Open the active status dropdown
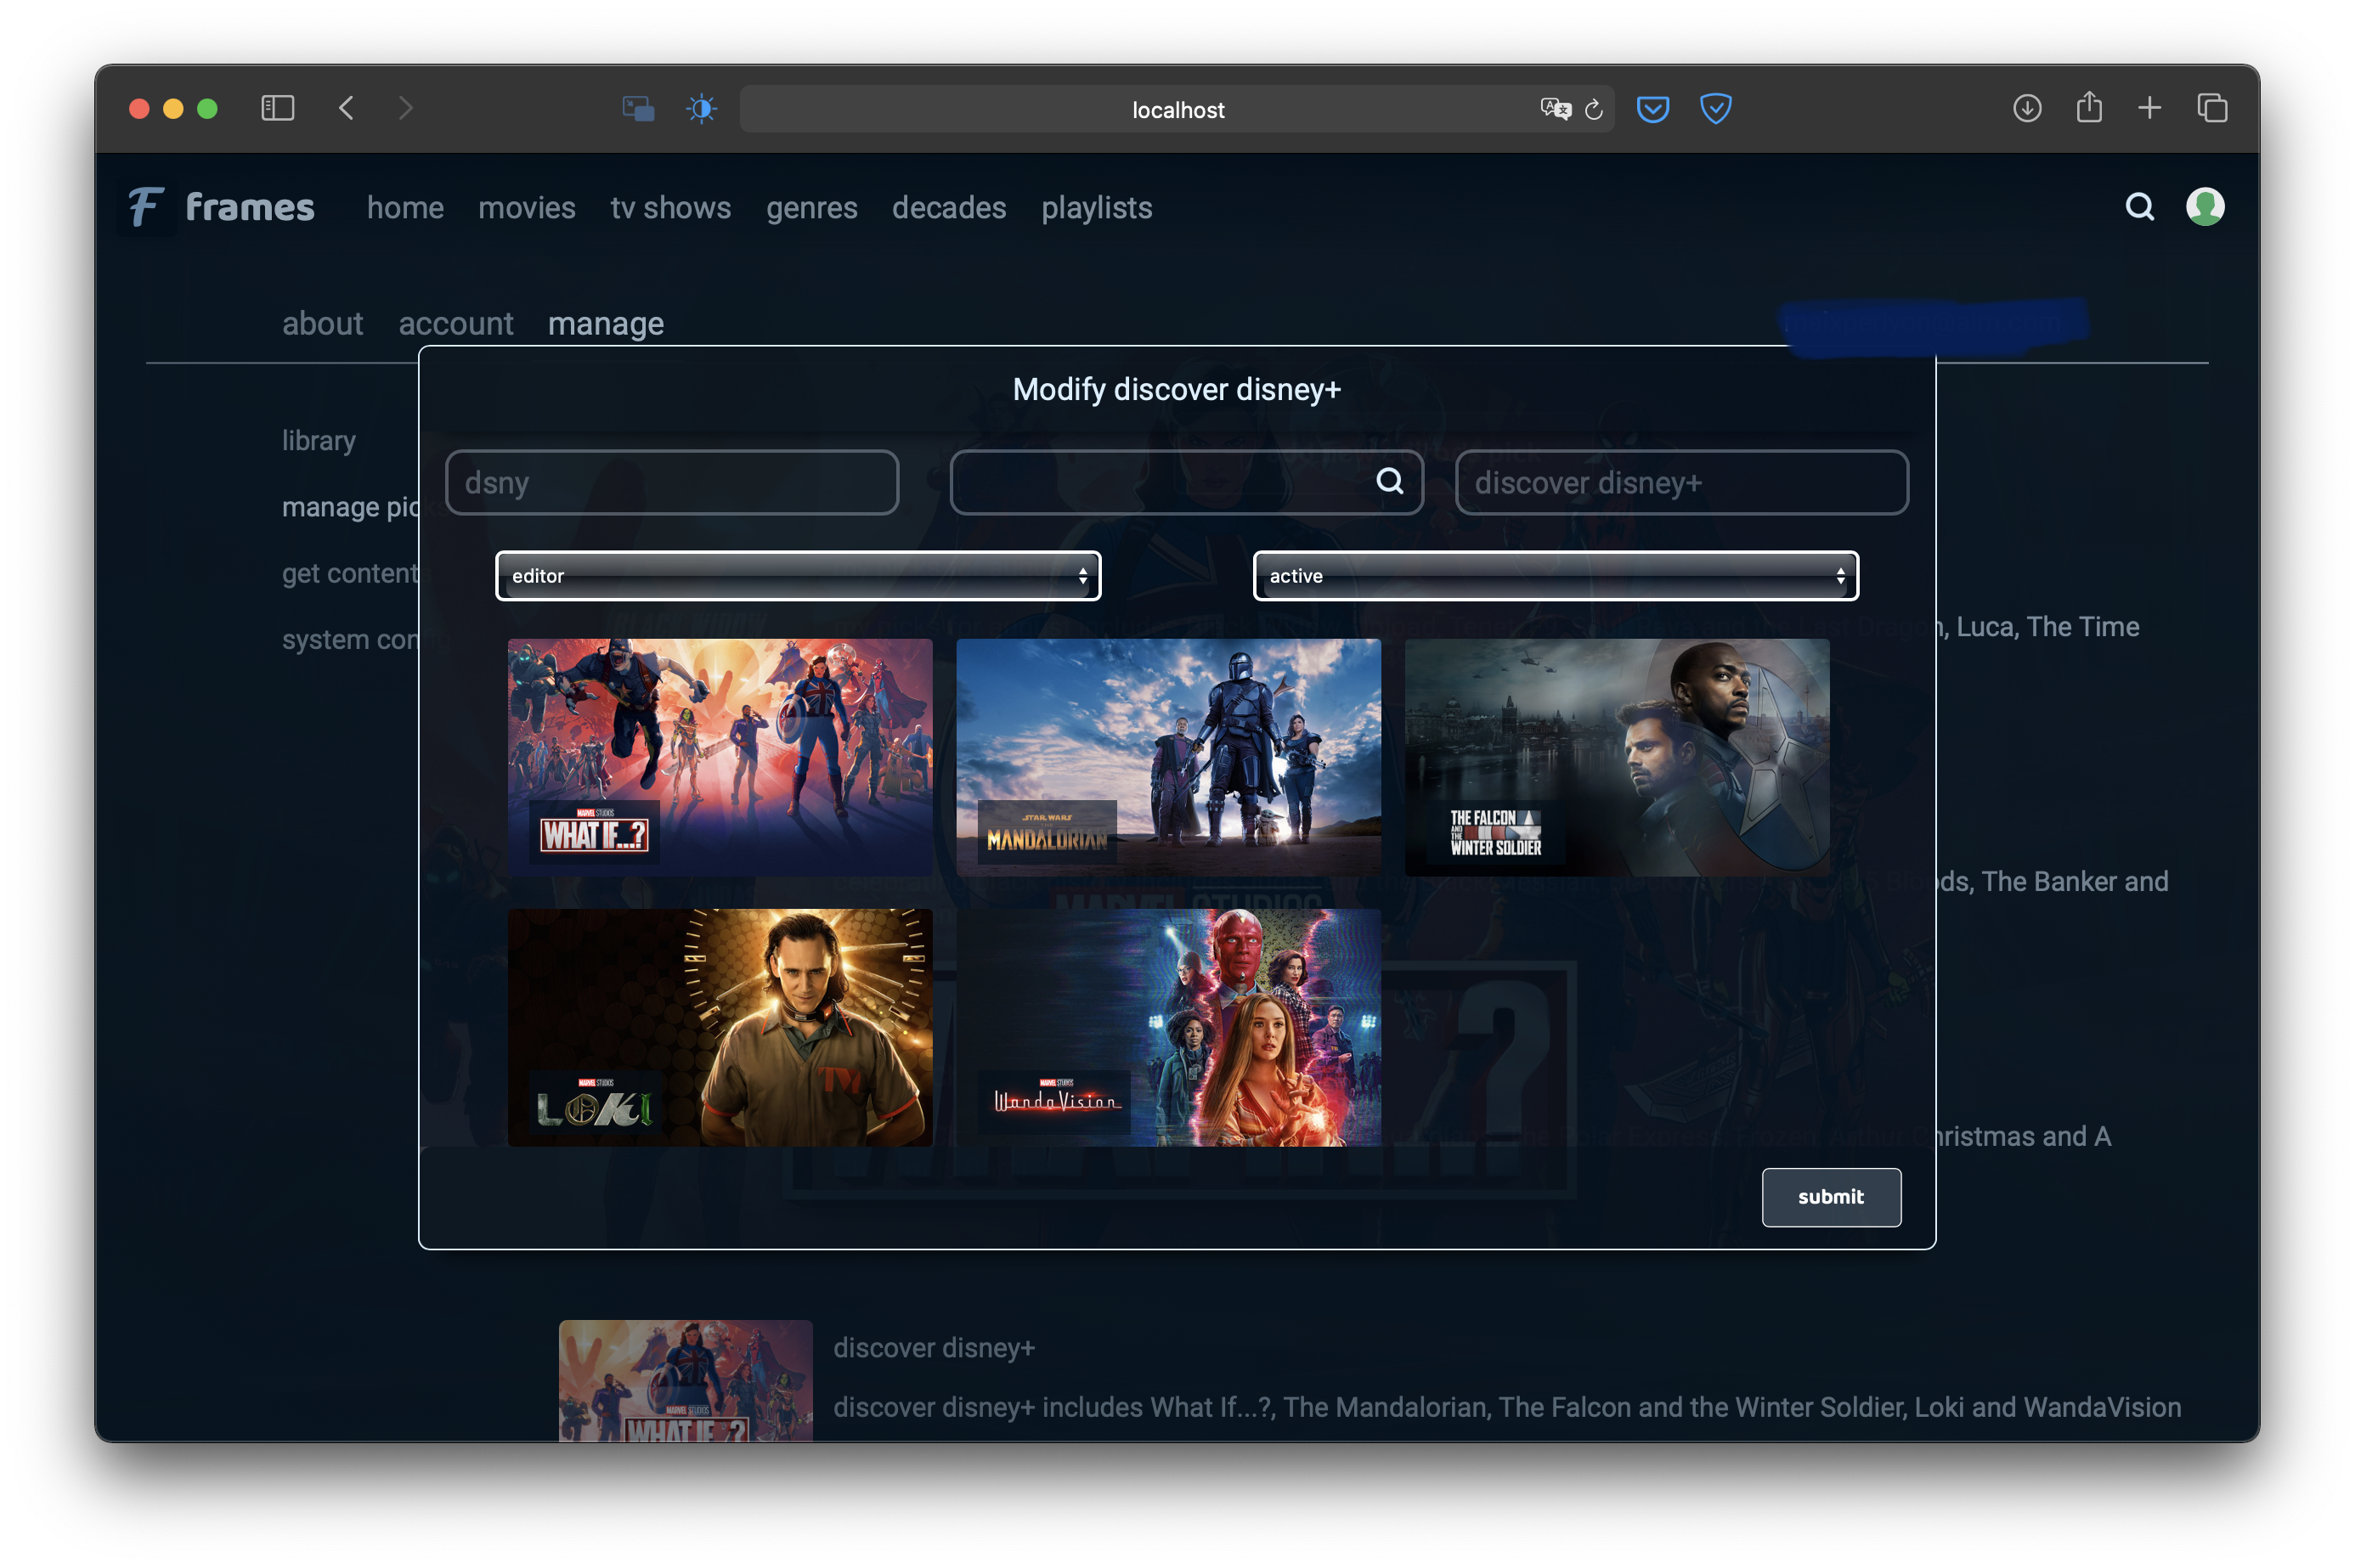Screen dimensions: 2355x1568 pyautogui.click(x=1555, y=576)
